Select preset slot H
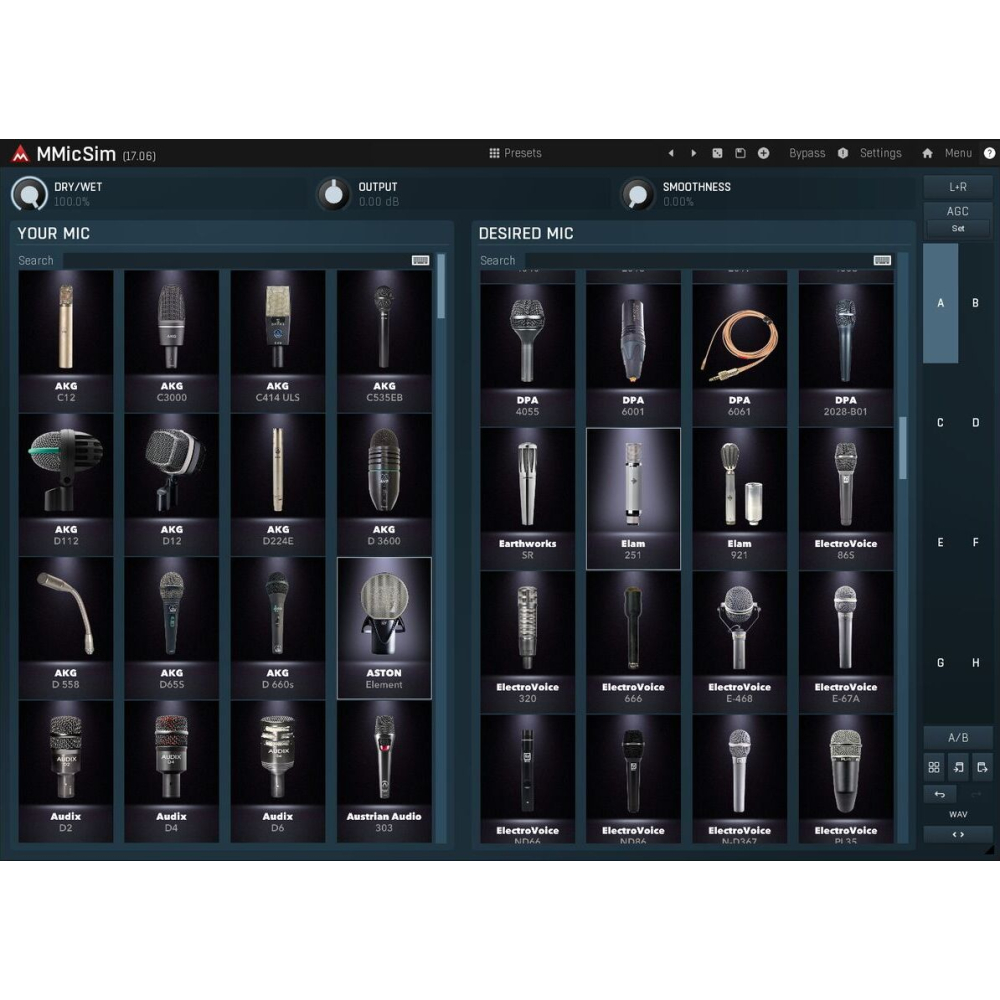 point(975,663)
